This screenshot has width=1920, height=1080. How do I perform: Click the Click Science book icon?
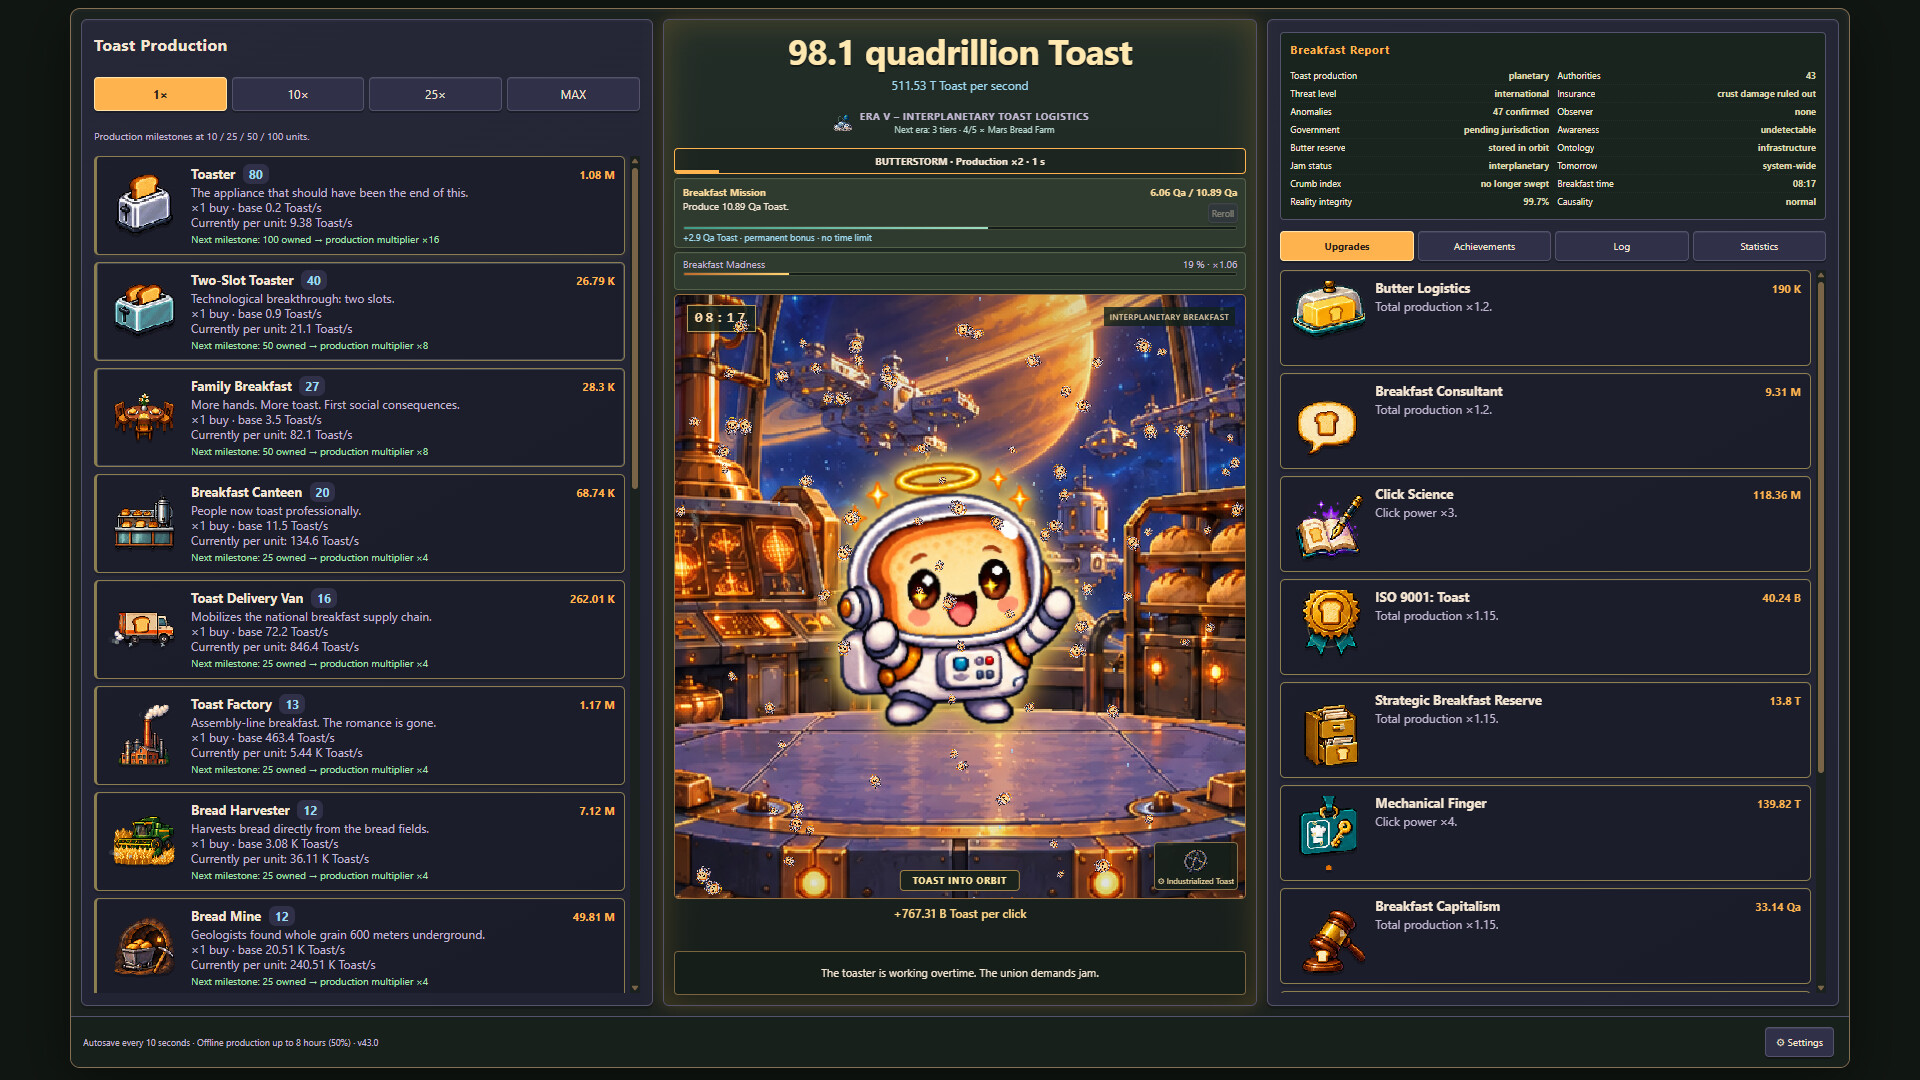(x=1329, y=524)
